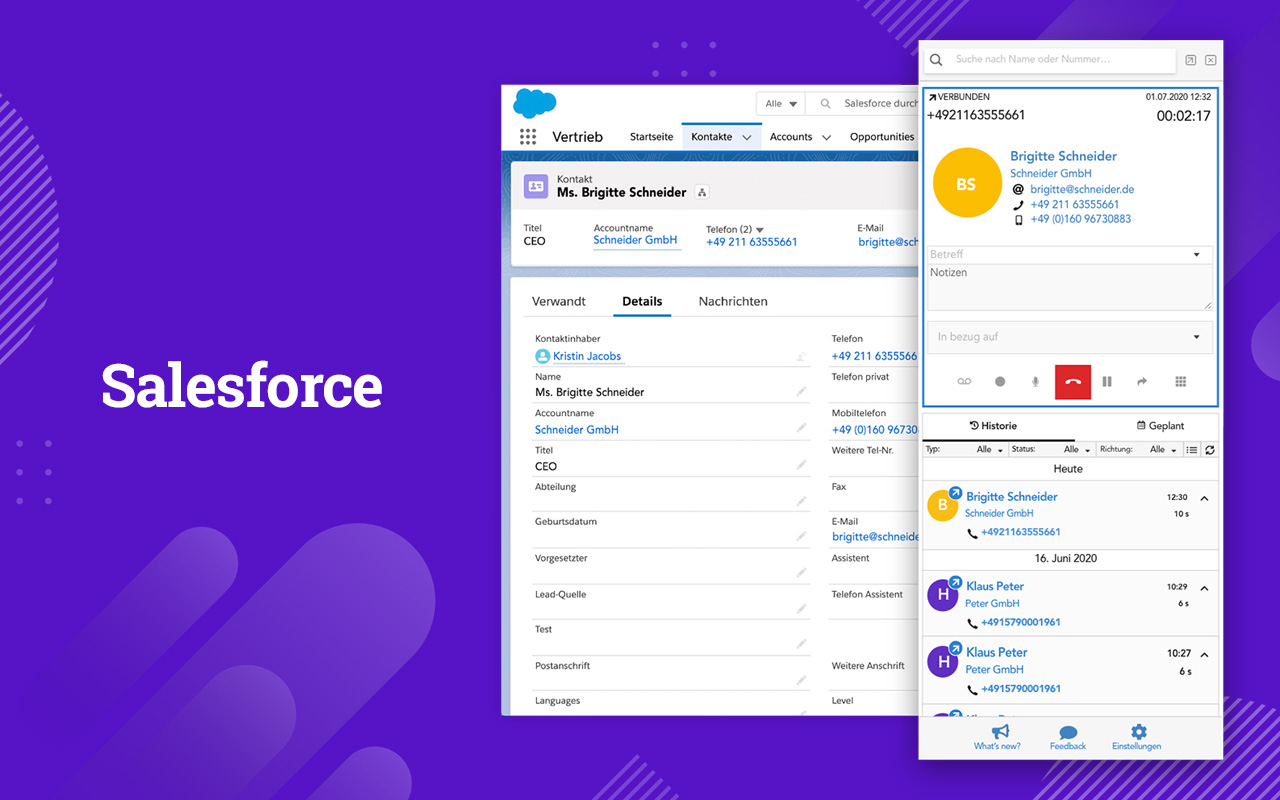The height and width of the screenshot is (800, 1280).
Task: Start recording the call
Action: click(1000, 382)
